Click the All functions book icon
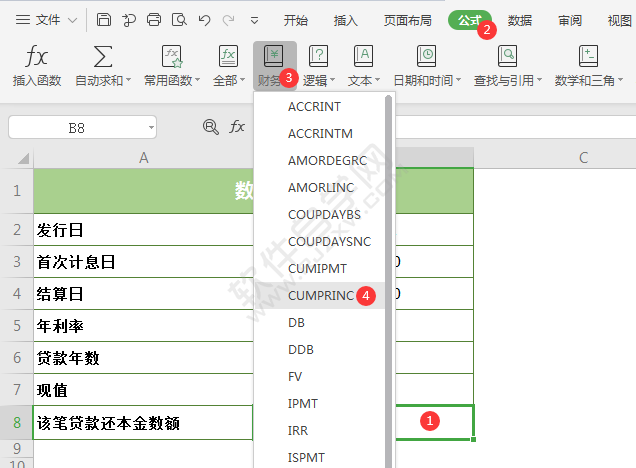This screenshot has height=468, width=636. click(228, 56)
